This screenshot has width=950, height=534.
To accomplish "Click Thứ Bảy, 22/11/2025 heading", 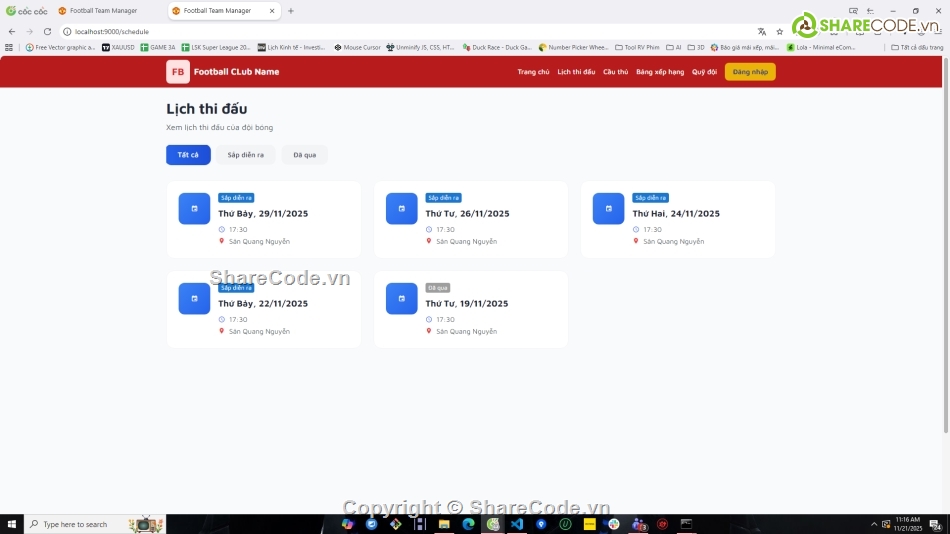I will [263, 304].
